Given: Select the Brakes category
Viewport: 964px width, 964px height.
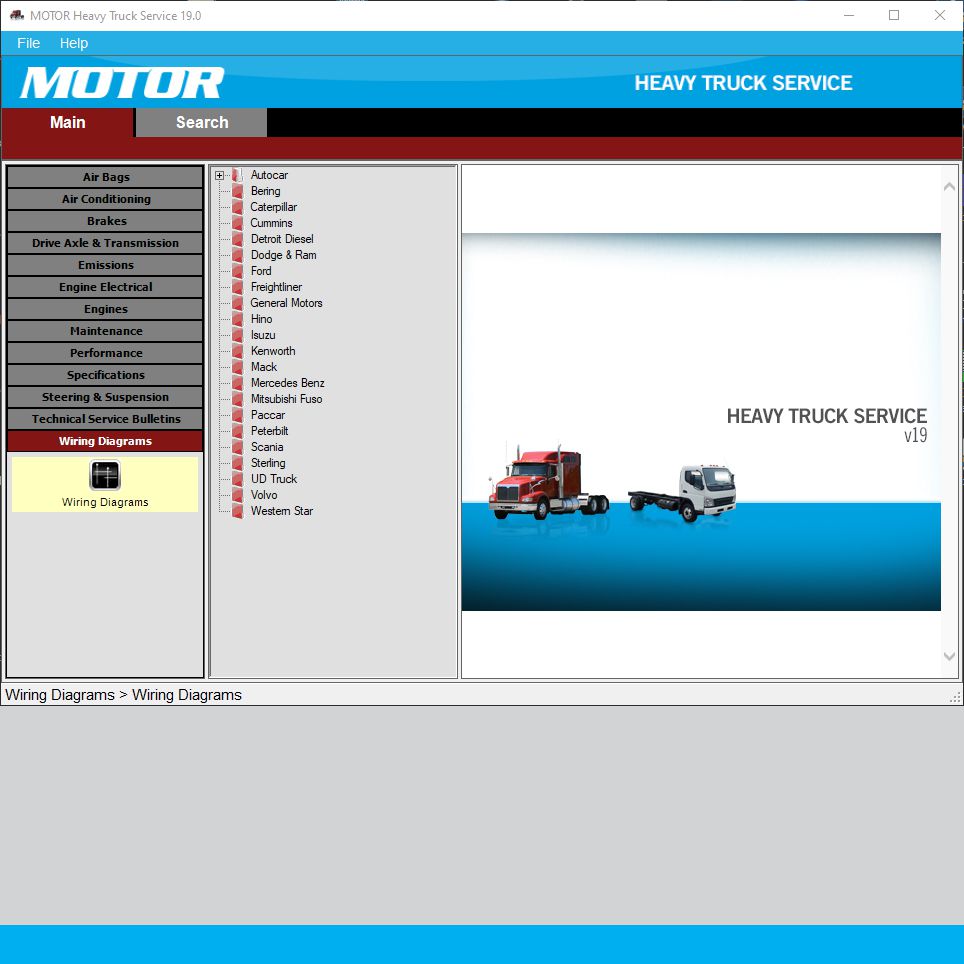Looking at the screenshot, I should click(x=104, y=221).
